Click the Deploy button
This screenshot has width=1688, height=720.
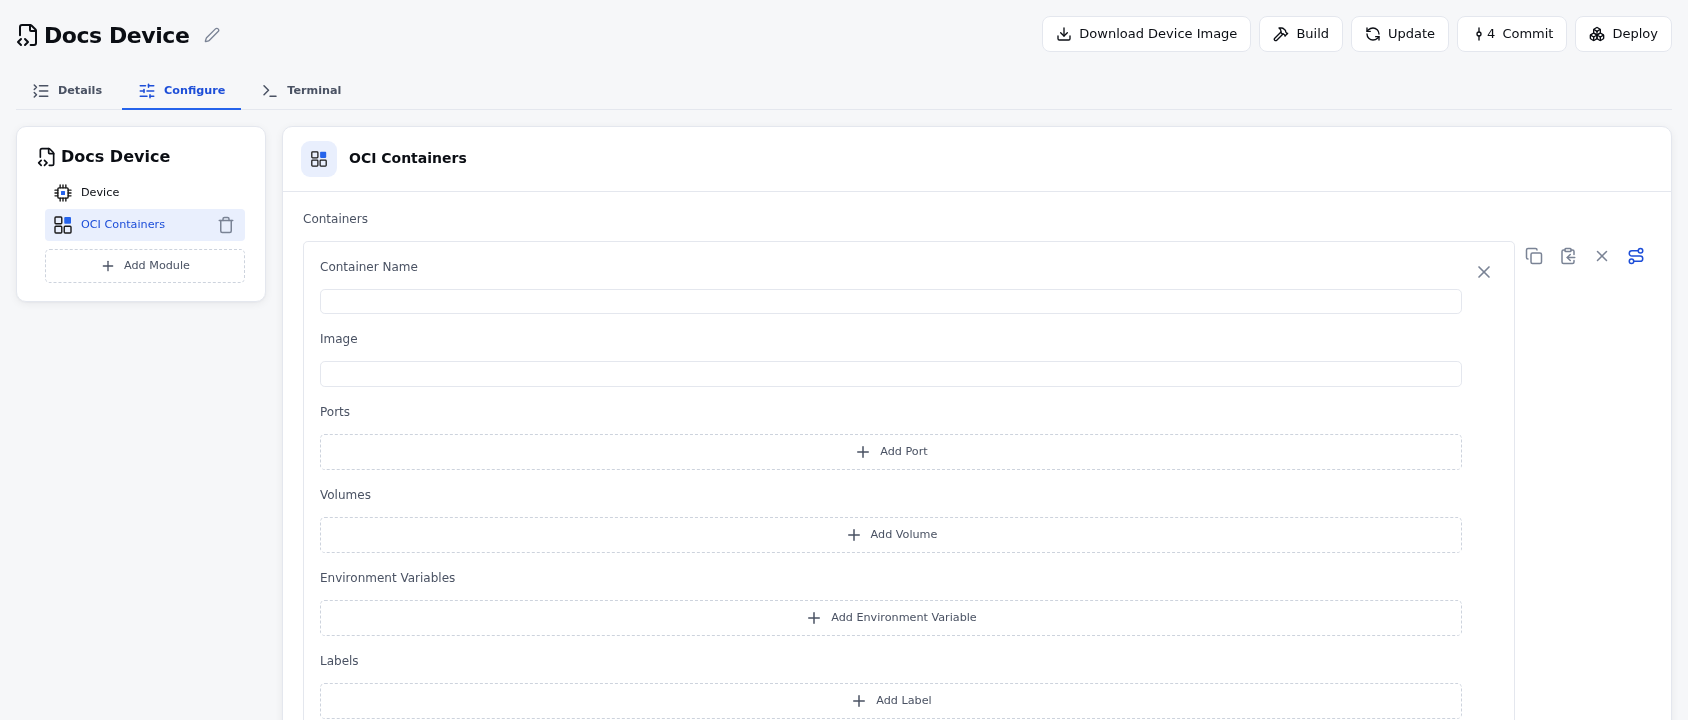coord(1623,34)
